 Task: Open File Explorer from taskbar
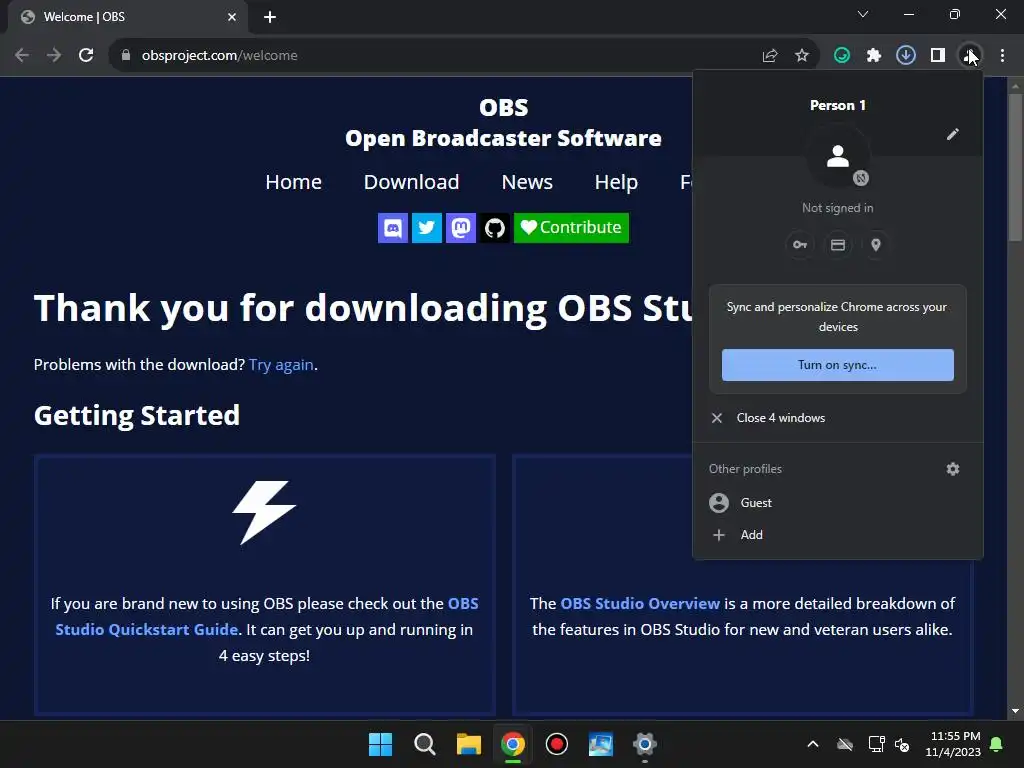(x=468, y=744)
